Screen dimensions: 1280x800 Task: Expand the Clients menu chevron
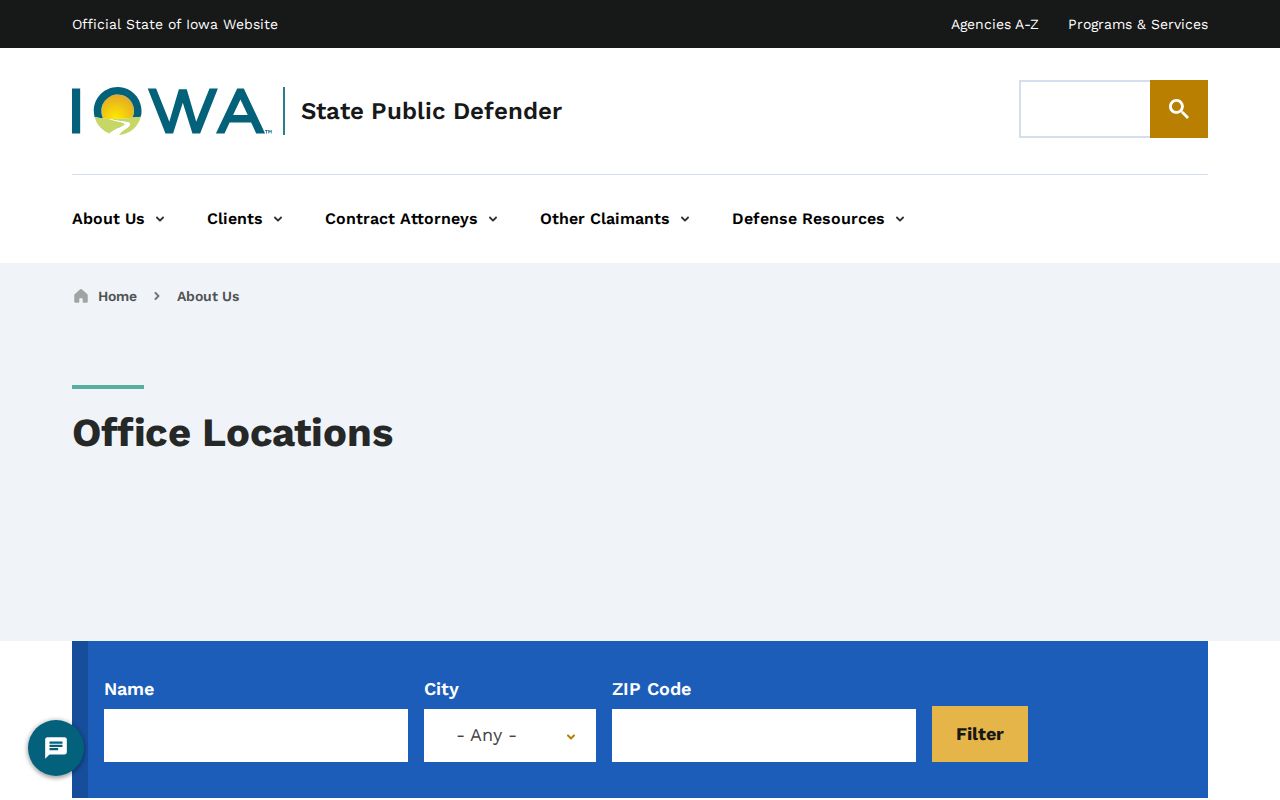[278, 219]
